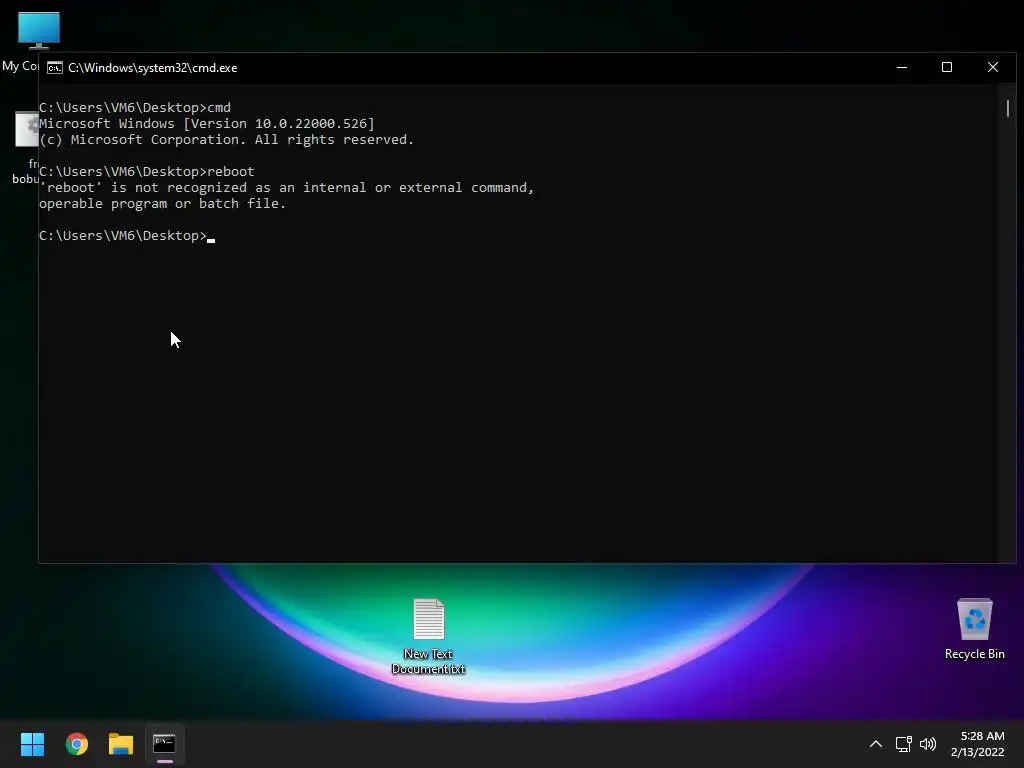This screenshot has height=768, width=1024.
Task: Select the Command Prompt taskbar icon
Action: tap(165, 744)
